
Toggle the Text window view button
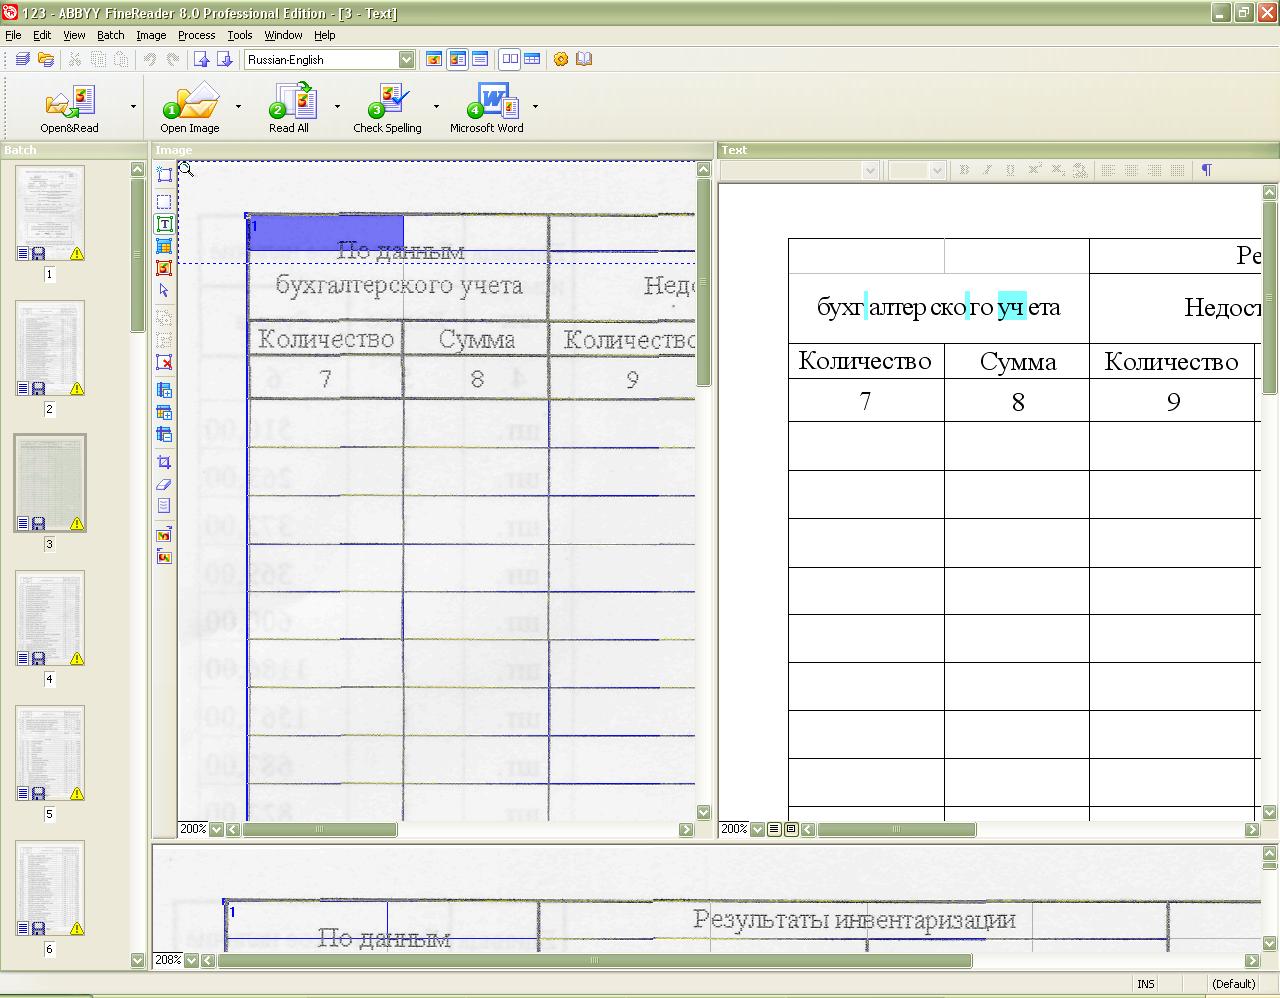click(480, 59)
